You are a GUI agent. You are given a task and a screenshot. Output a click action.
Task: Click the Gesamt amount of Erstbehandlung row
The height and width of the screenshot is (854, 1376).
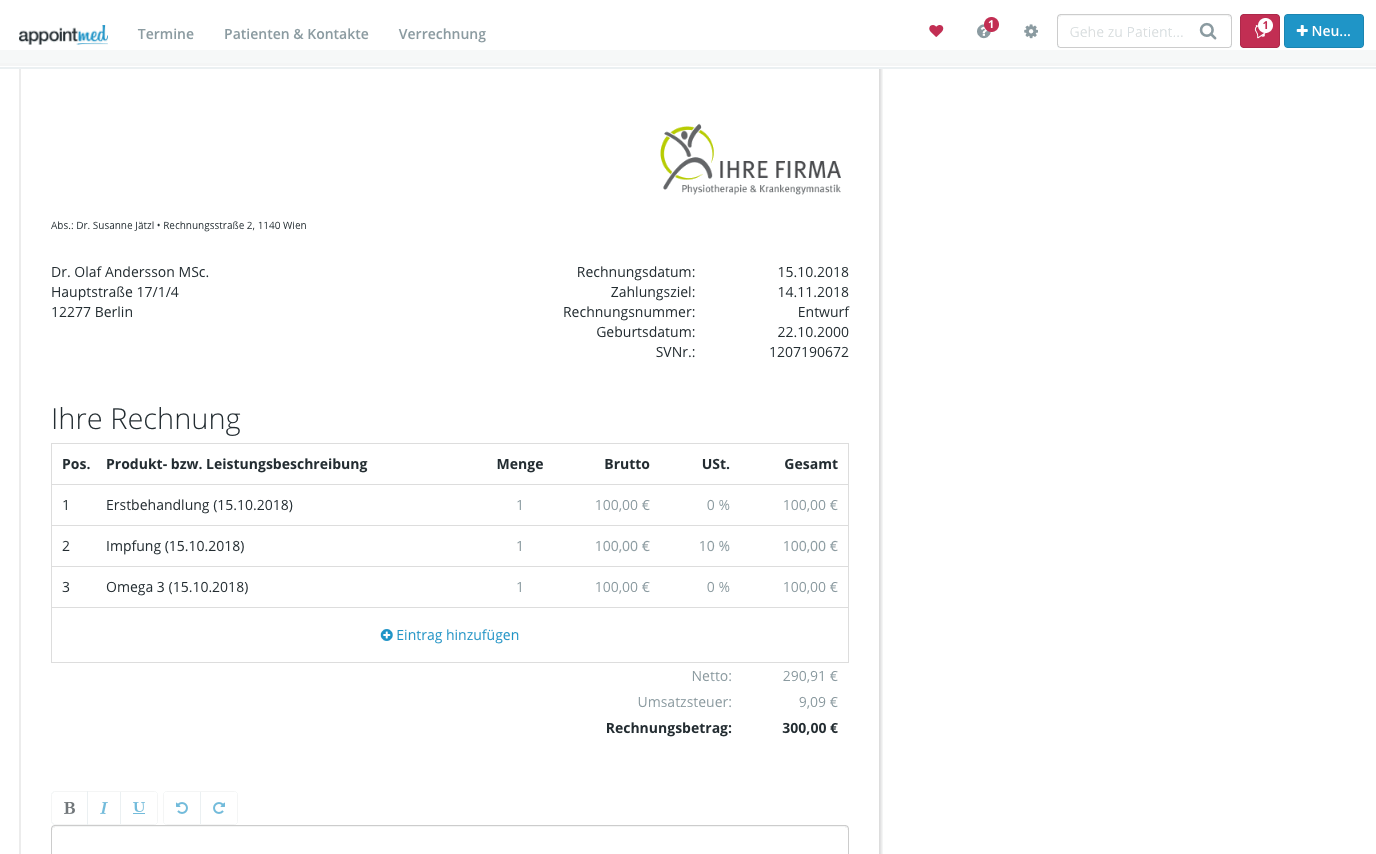(810, 505)
